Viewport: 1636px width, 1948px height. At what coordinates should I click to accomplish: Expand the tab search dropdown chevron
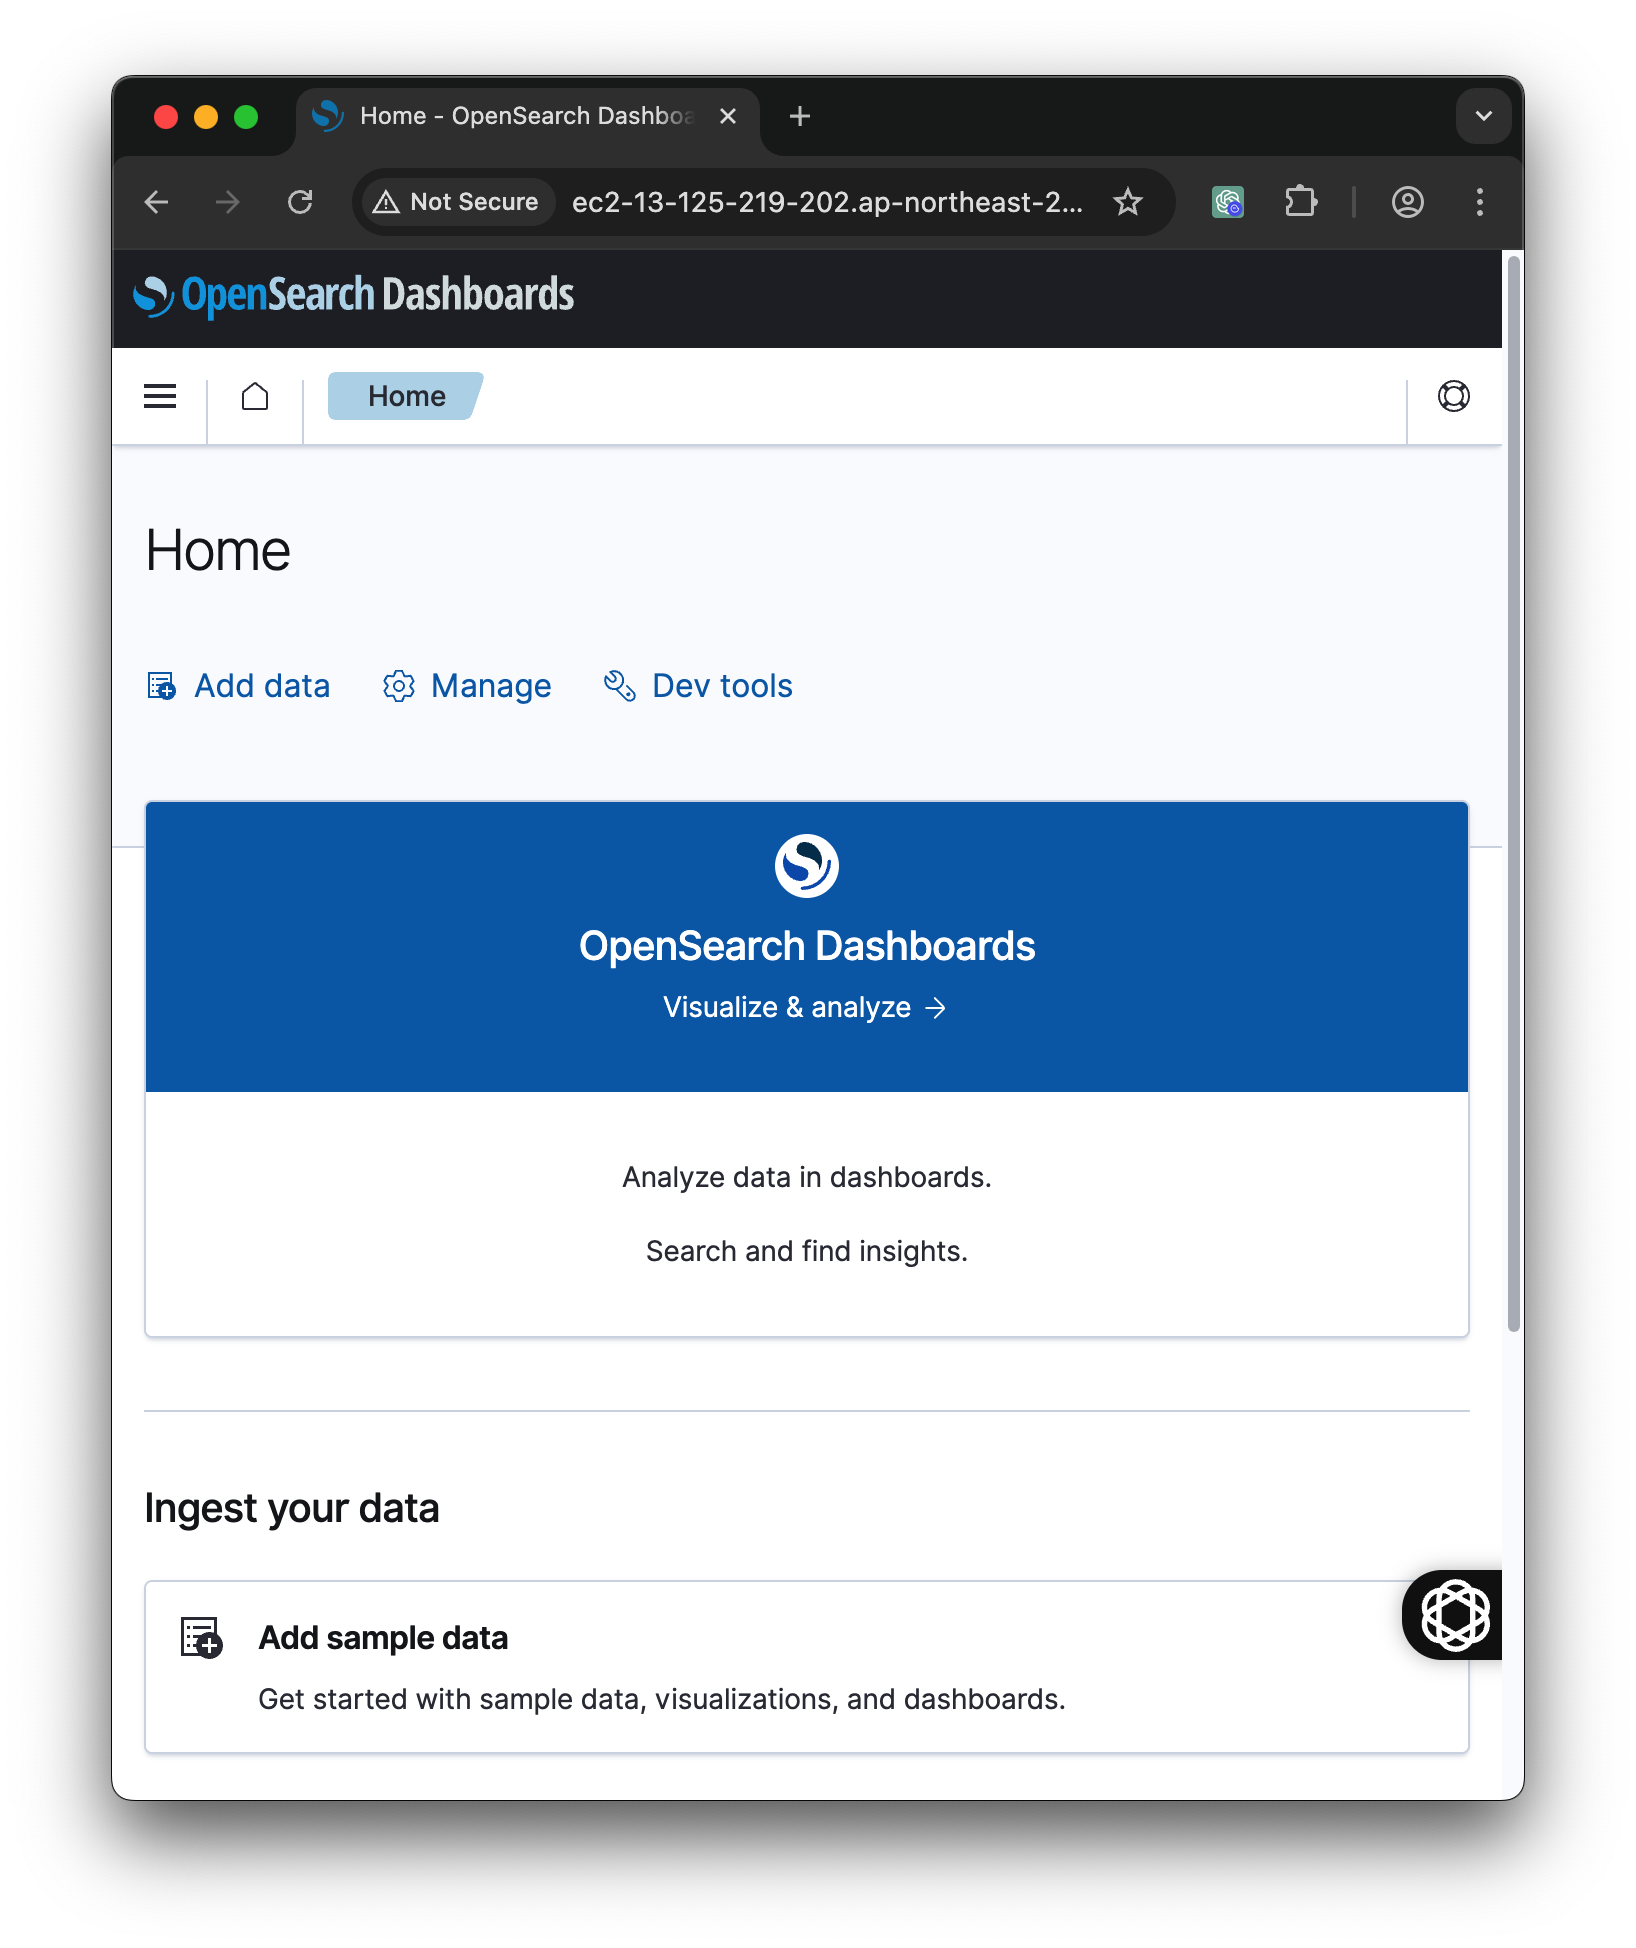click(x=1484, y=116)
